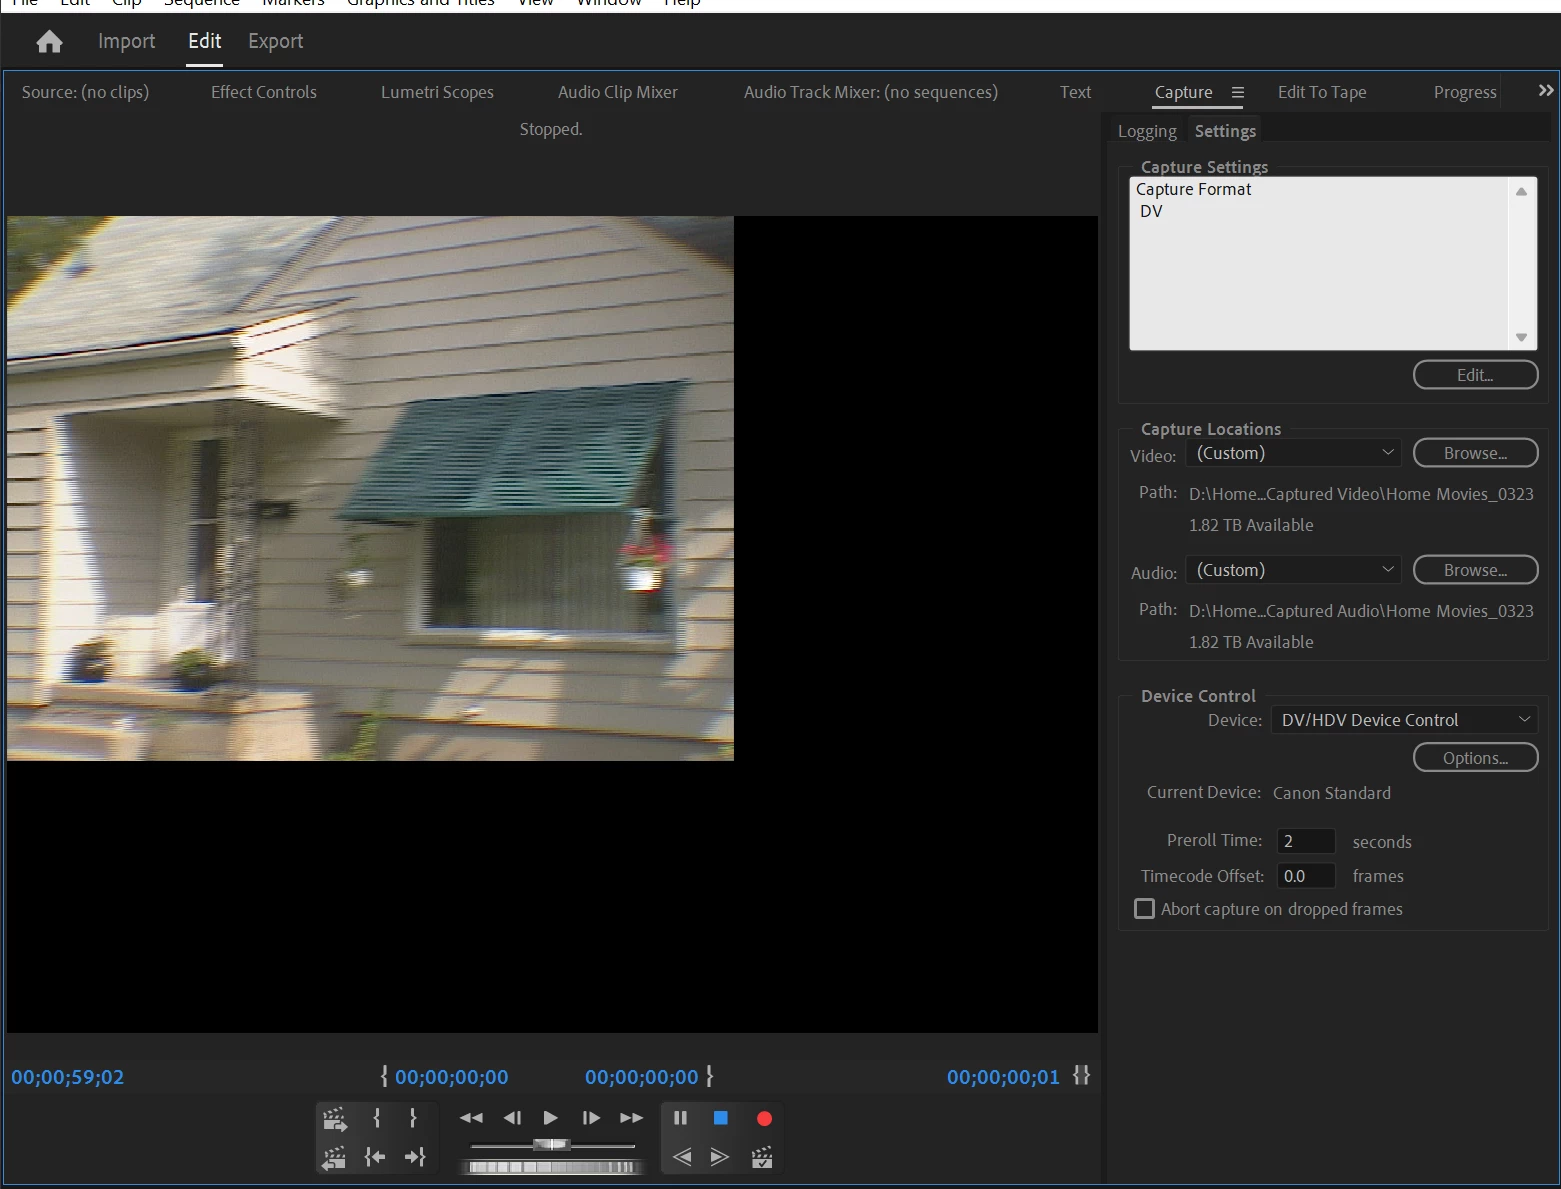This screenshot has width=1561, height=1189.
Task: Click the Go To Out Point button
Action: 415,1157
